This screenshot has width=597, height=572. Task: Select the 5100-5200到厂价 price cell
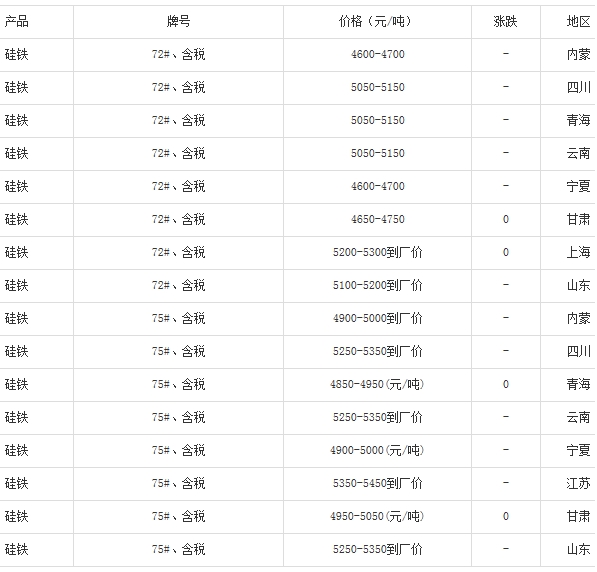[x=377, y=285]
